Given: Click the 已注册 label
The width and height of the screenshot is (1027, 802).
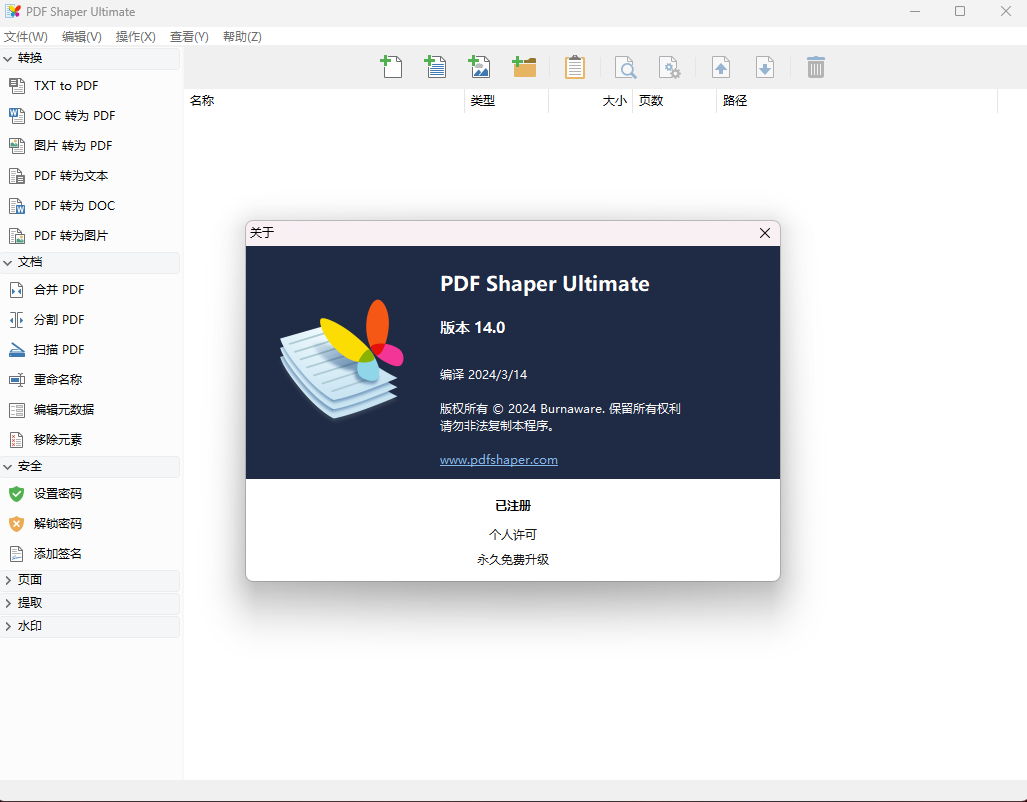Looking at the screenshot, I should tap(513, 506).
